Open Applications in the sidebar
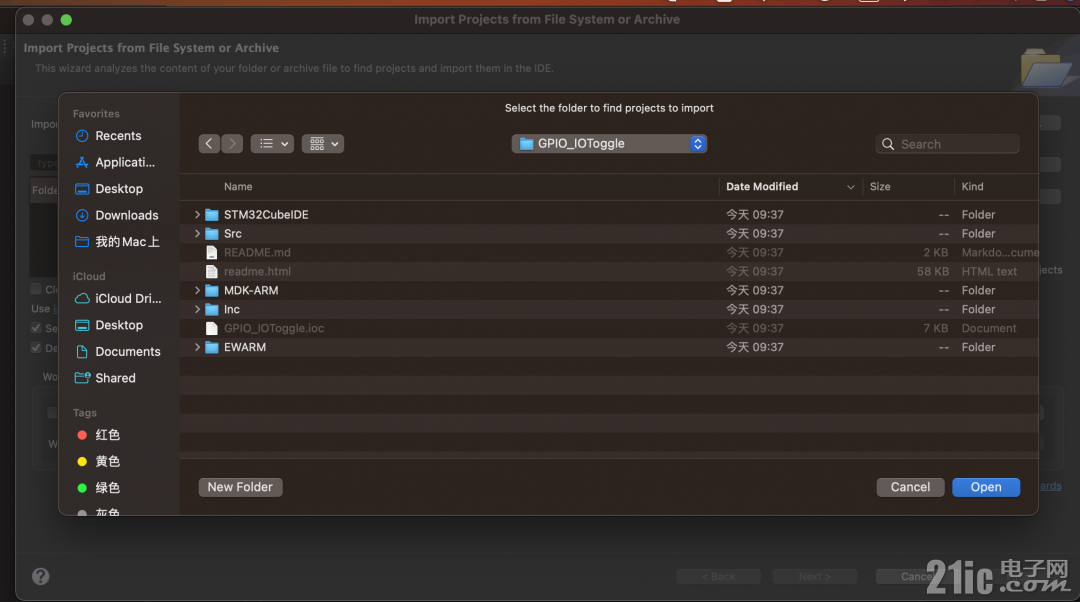This screenshot has width=1080, height=602. 125,163
